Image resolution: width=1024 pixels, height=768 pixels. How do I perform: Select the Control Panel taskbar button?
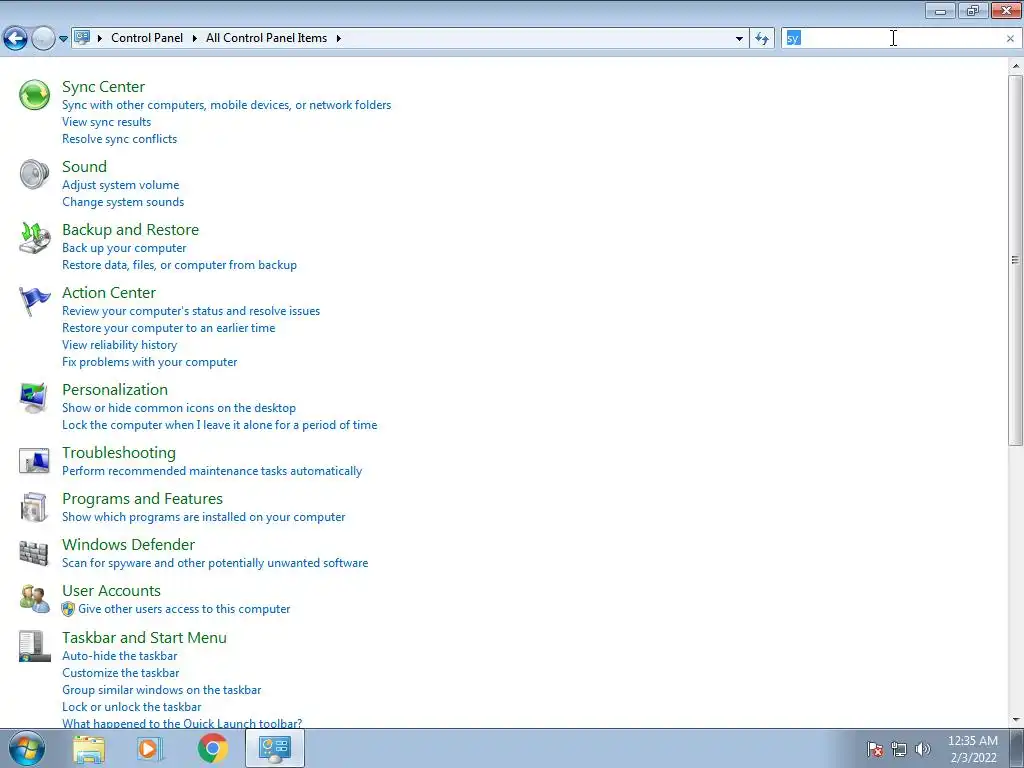275,748
